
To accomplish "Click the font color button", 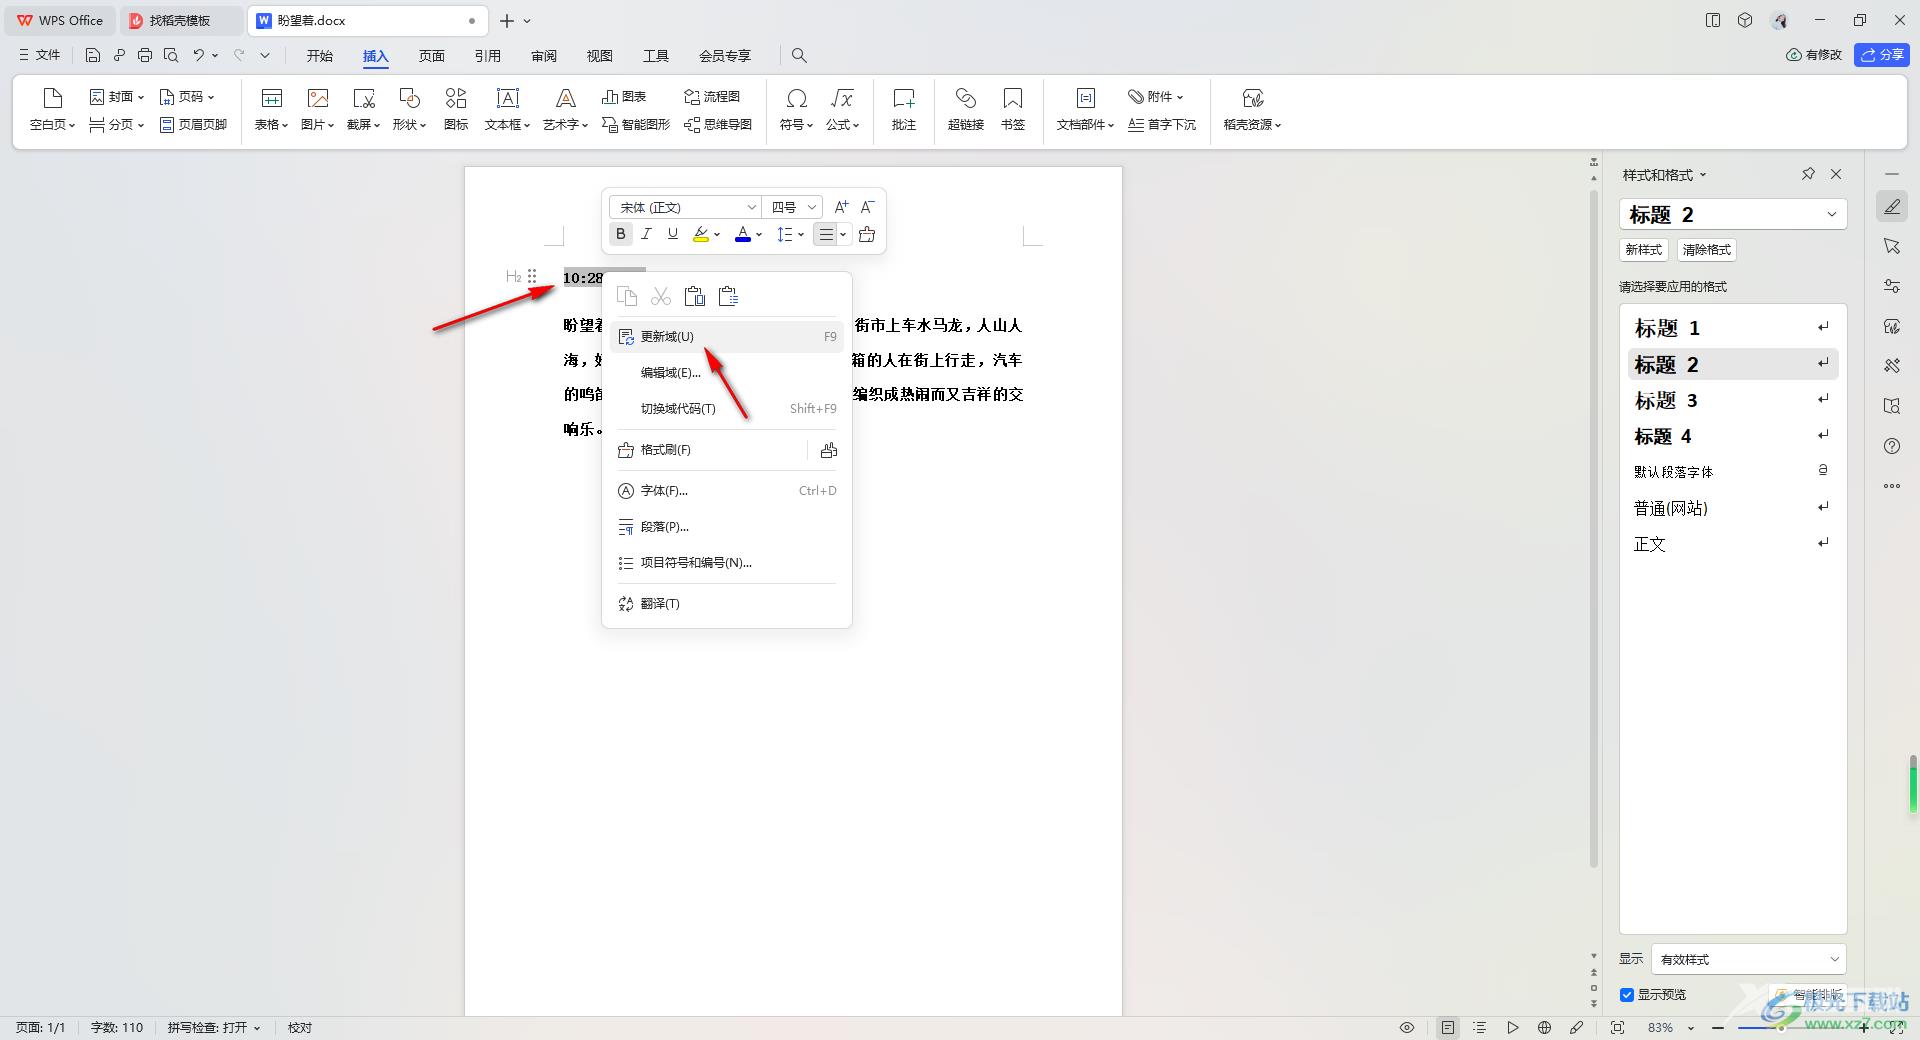I will (743, 234).
